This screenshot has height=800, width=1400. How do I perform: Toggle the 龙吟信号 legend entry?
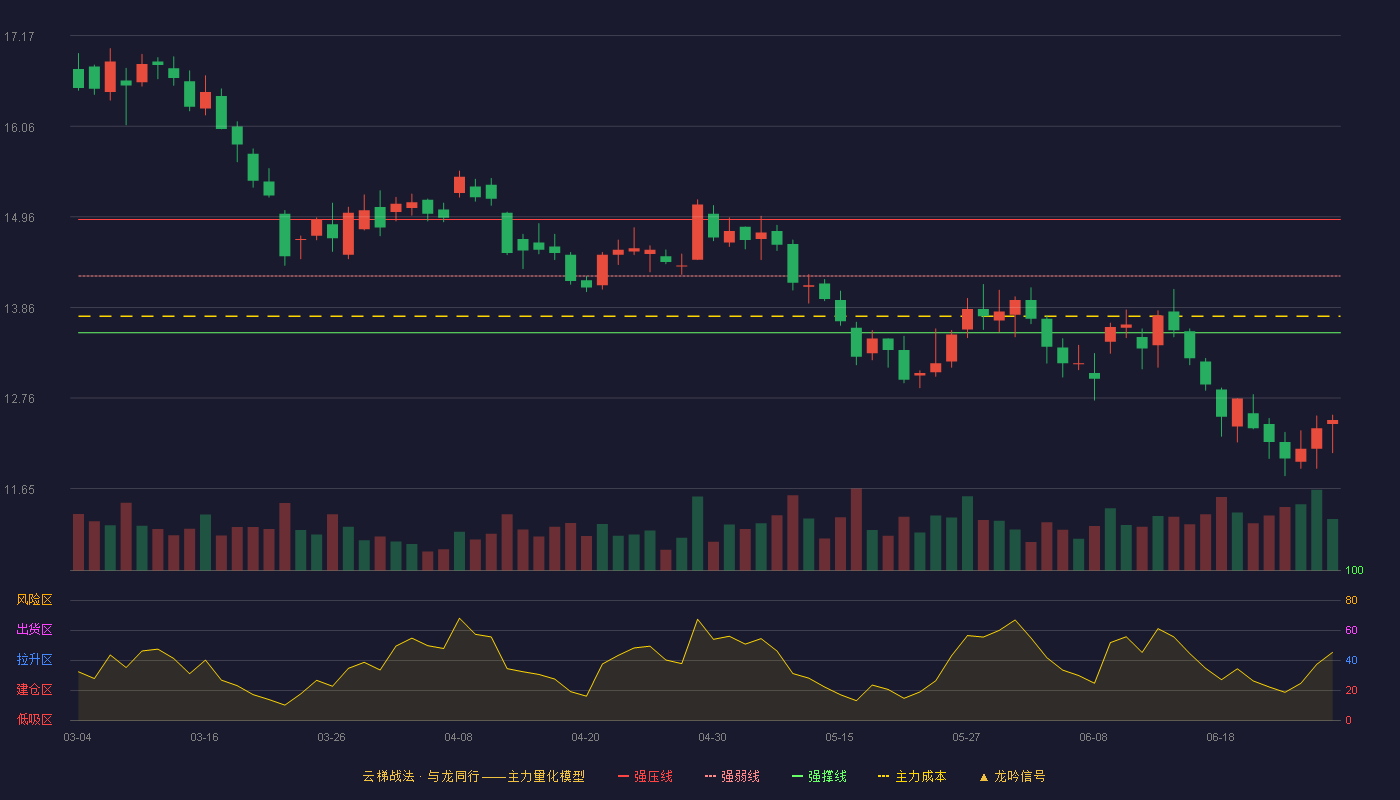[1012, 776]
